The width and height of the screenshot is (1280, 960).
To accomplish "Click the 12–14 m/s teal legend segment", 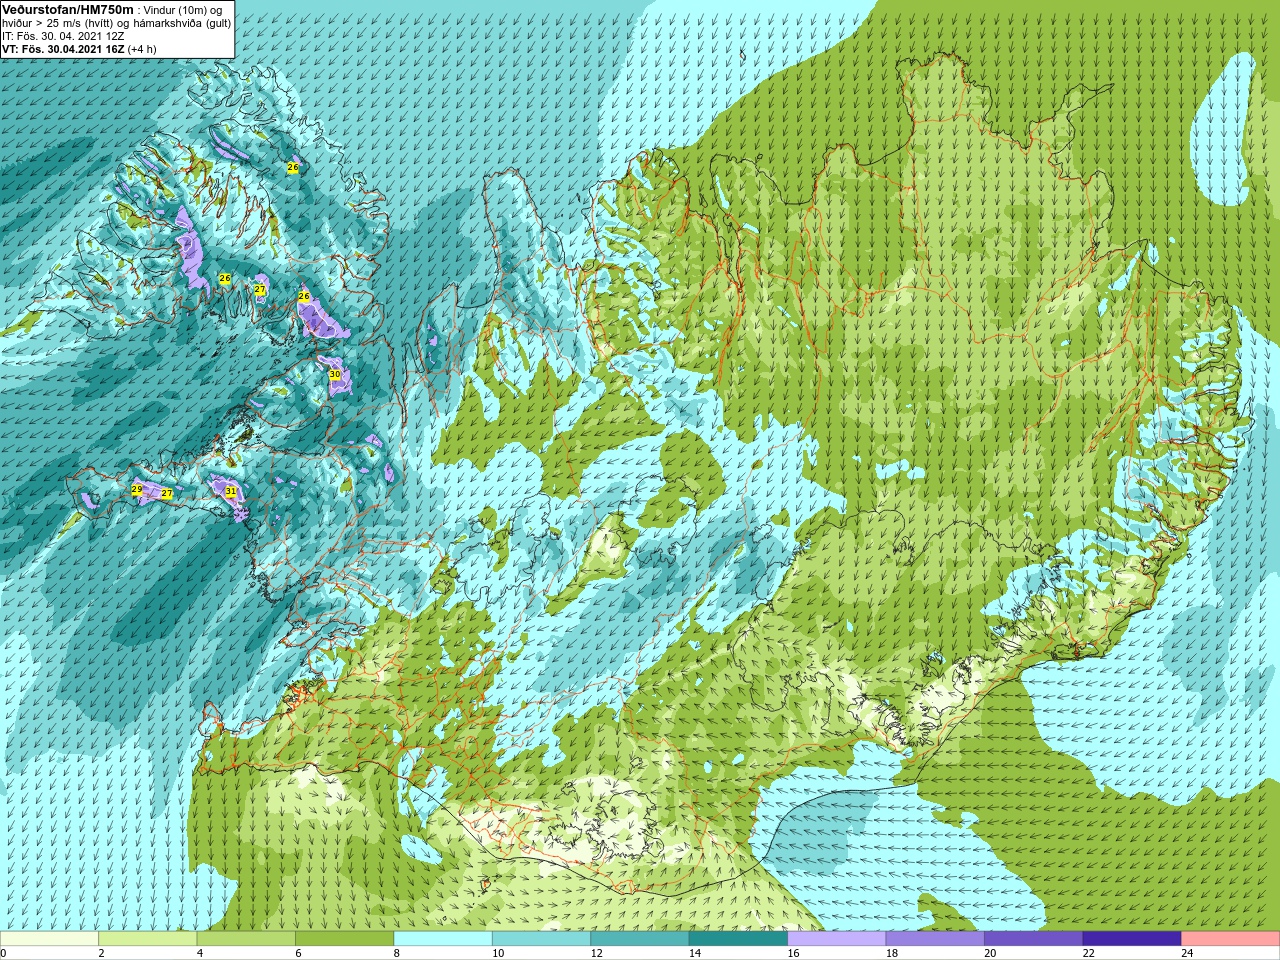I will [x=640, y=939].
